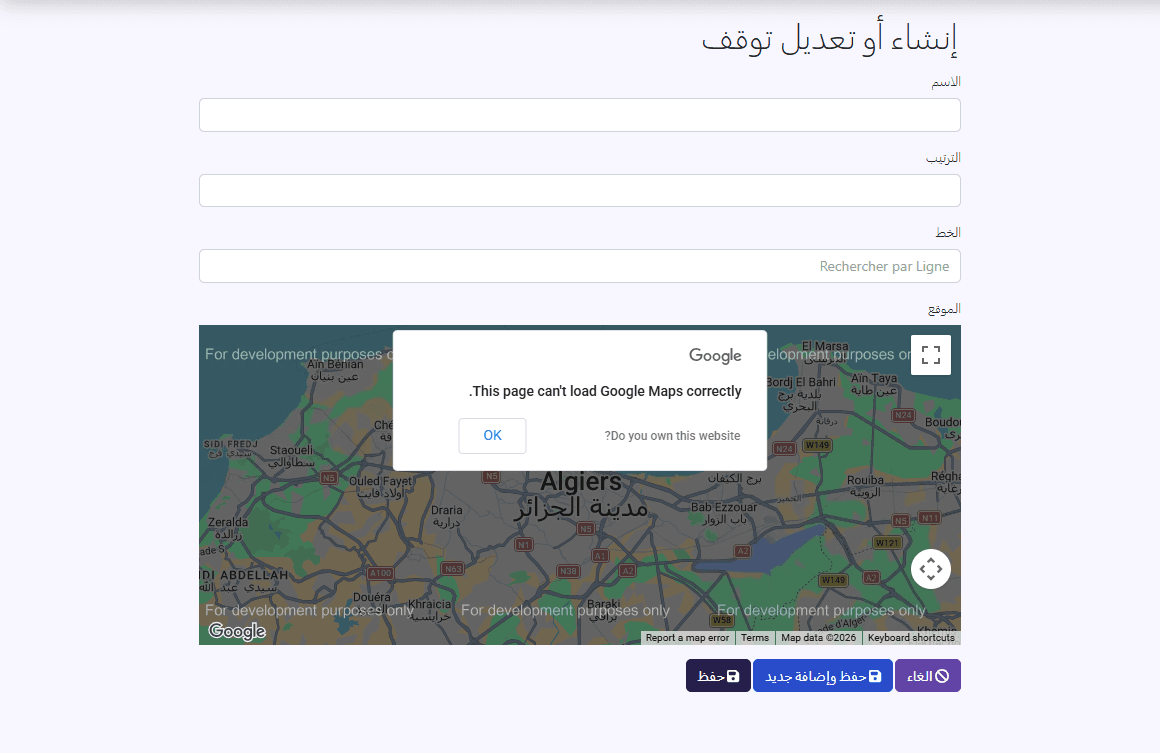This screenshot has height=753, width=1160.
Task: Click the page heading إنشاء أو تعديل توقف
Action: click(829, 38)
